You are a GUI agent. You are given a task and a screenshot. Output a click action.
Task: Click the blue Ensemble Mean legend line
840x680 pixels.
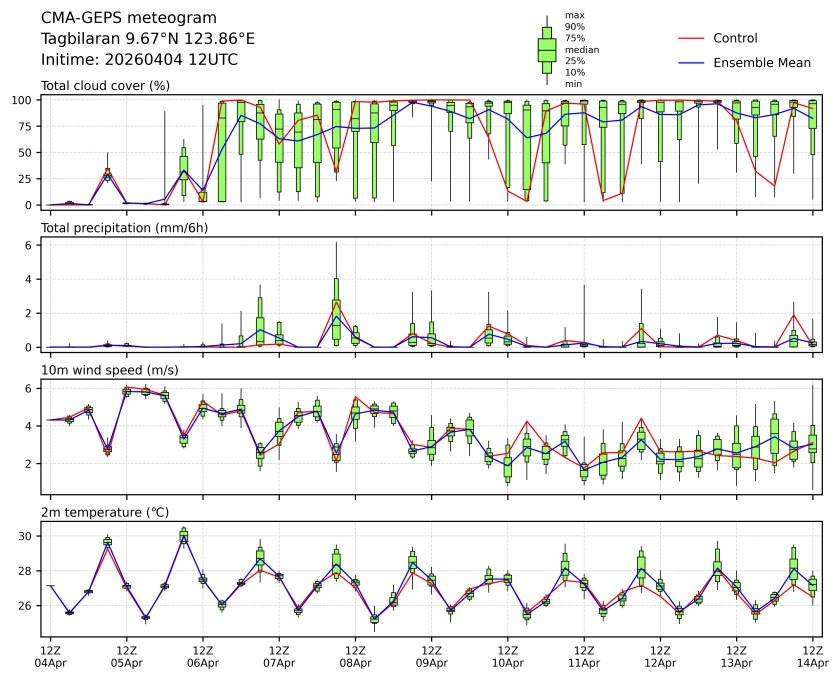click(x=691, y=63)
